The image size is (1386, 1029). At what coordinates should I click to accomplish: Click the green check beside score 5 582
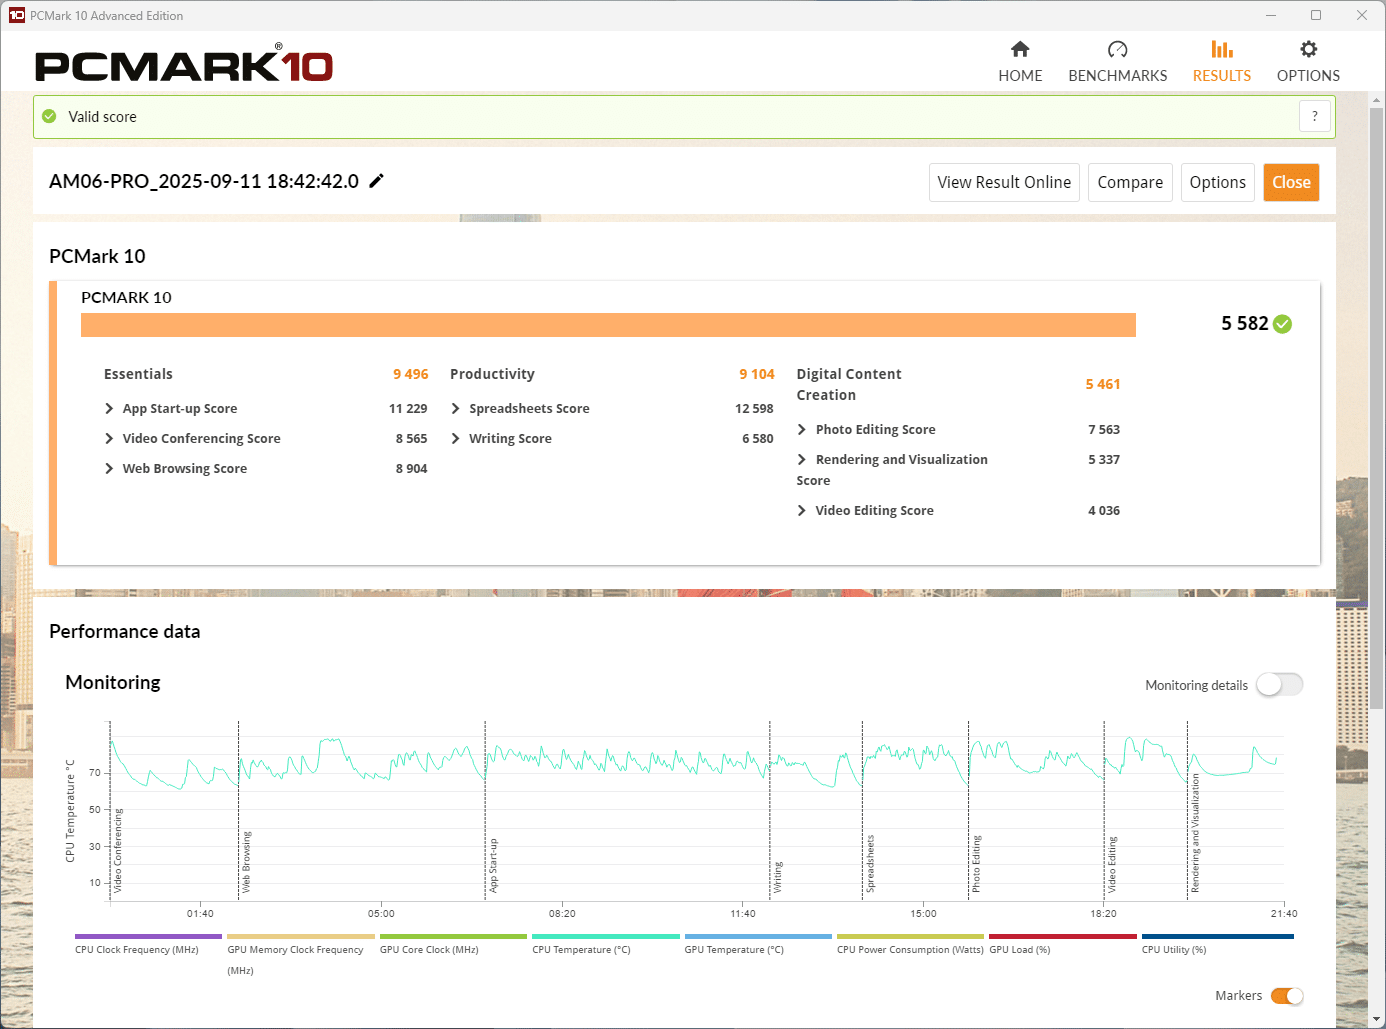pyautogui.click(x=1283, y=324)
